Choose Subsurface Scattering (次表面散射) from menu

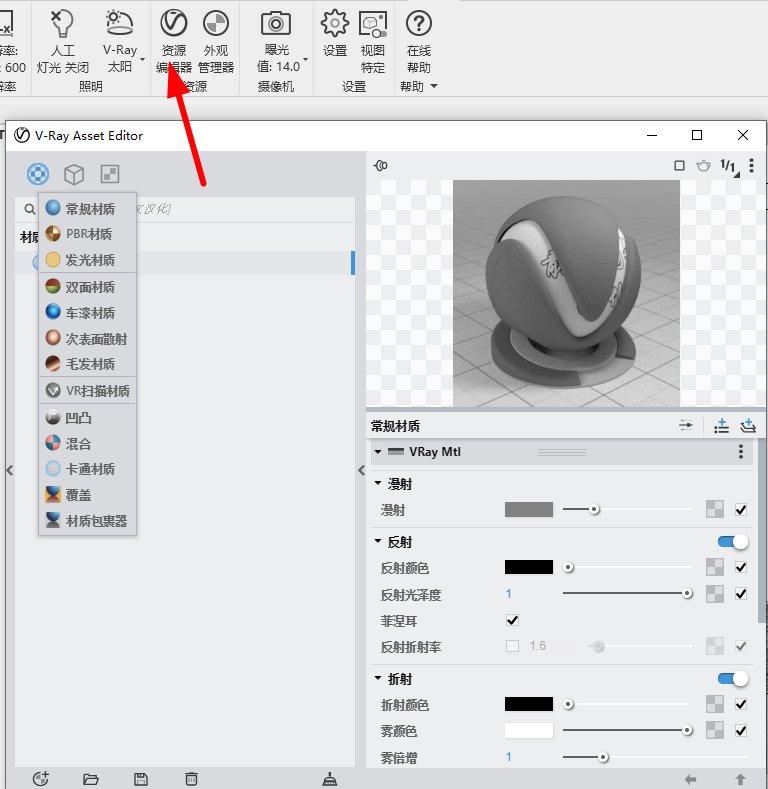tap(88, 339)
